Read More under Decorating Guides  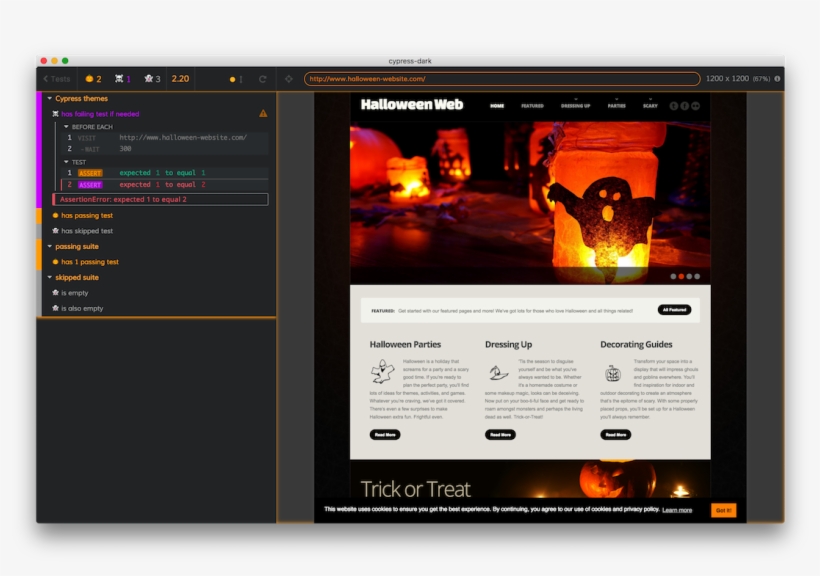pyautogui.click(x=616, y=435)
